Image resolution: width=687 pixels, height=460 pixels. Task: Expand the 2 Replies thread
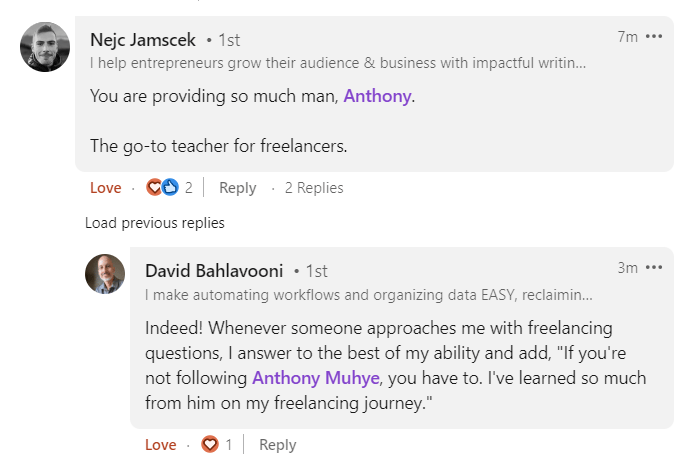point(314,188)
